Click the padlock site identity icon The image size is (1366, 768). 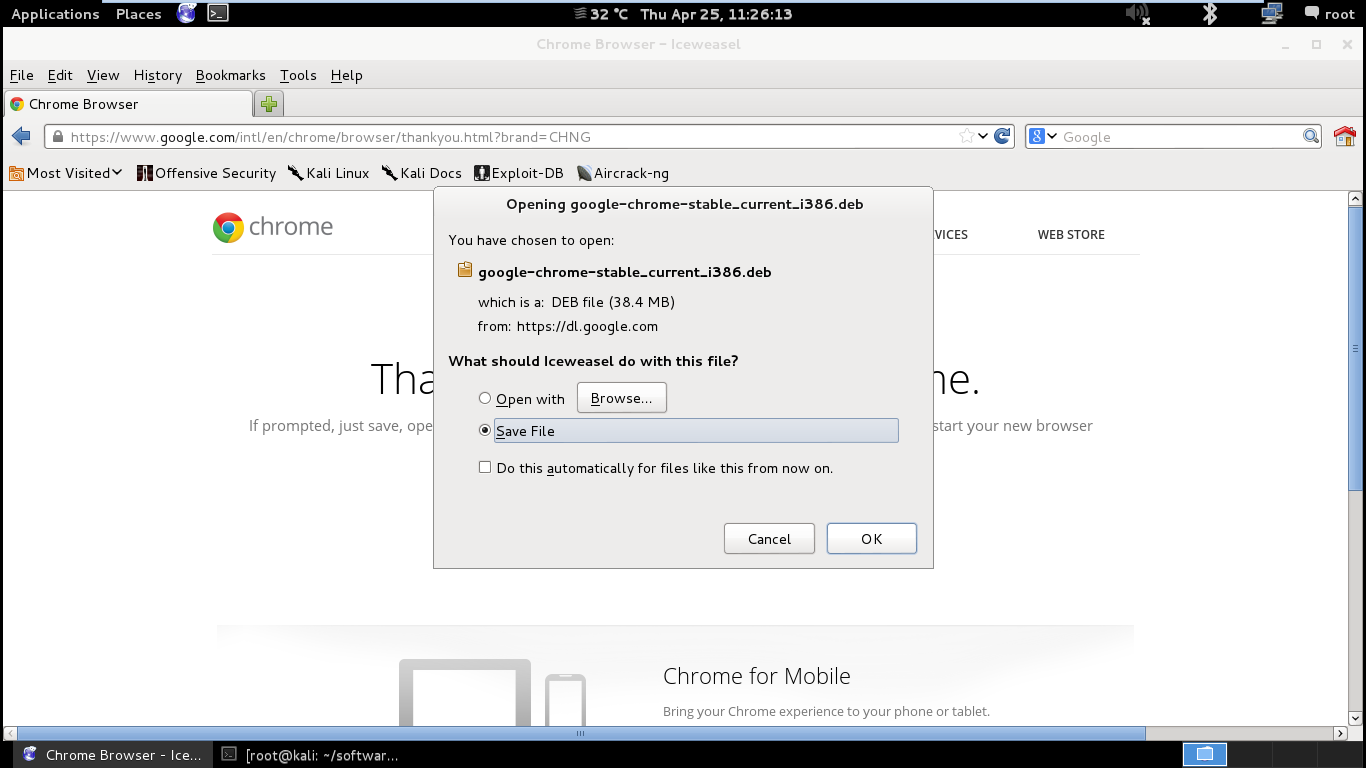tap(58, 137)
